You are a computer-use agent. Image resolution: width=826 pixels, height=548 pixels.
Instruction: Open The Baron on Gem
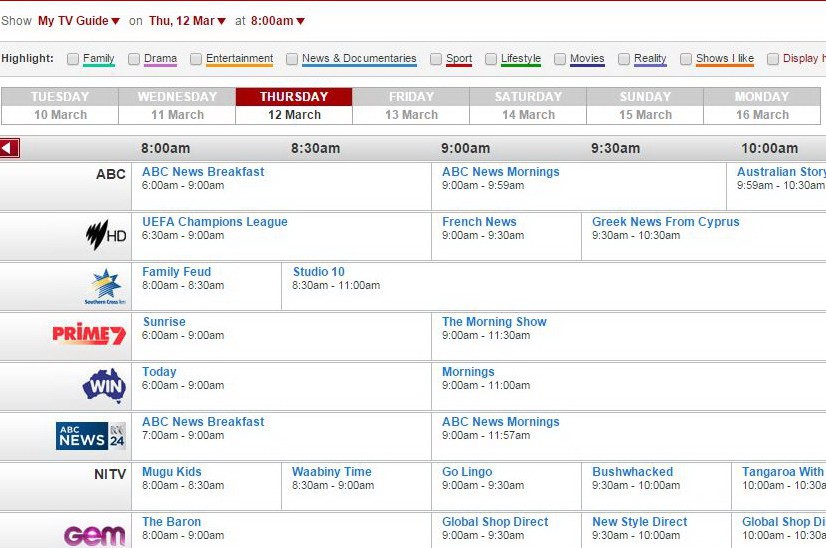(x=171, y=522)
